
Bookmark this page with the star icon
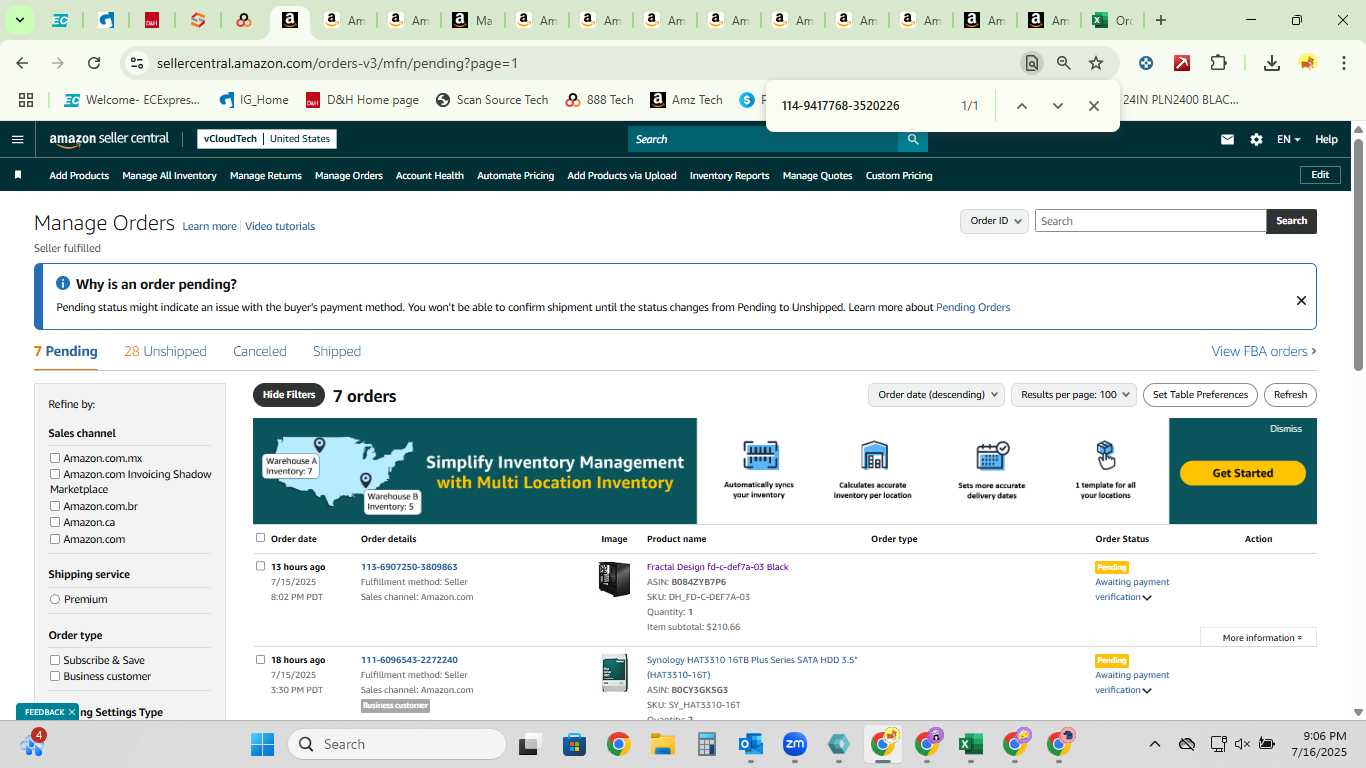click(x=1096, y=63)
